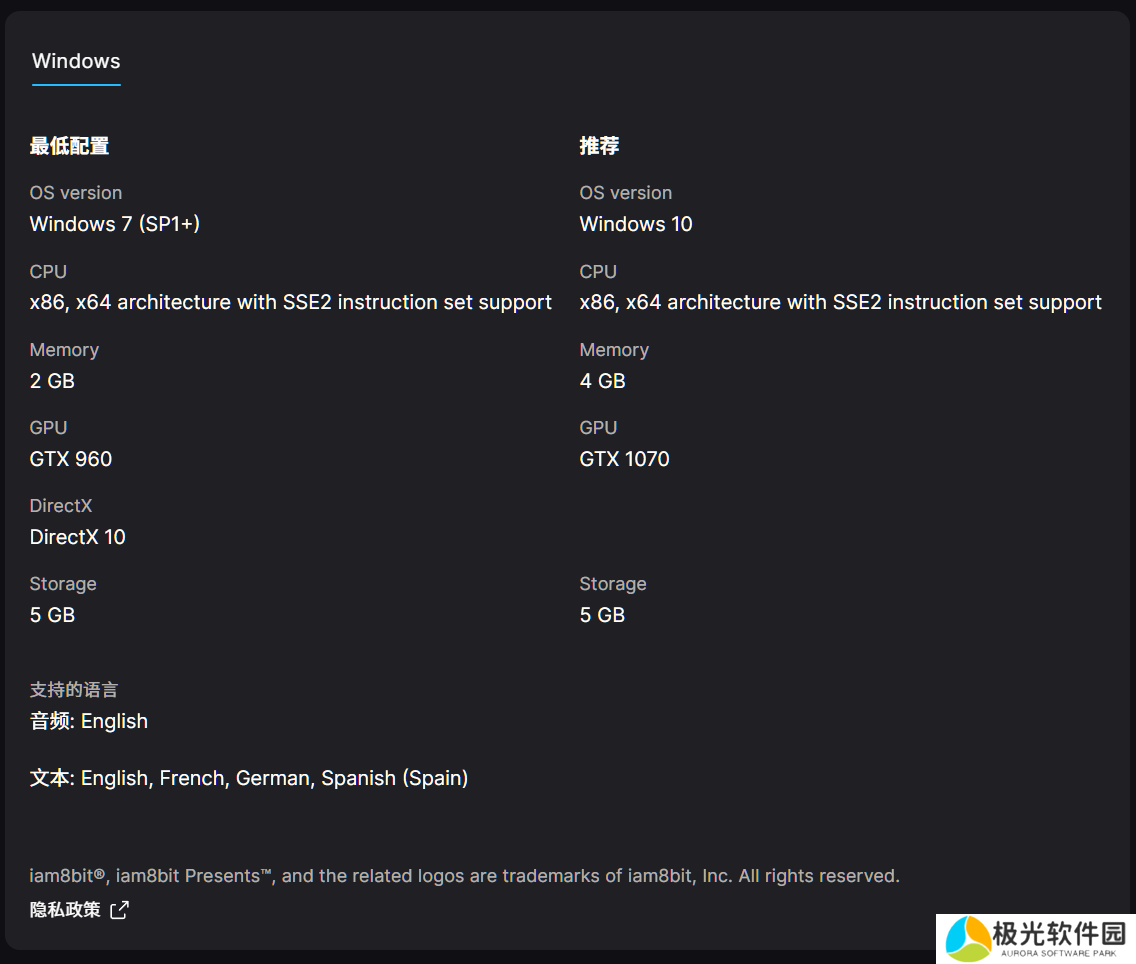
Task: Select the Windows 10 recommended OS text
Action: 636,224
